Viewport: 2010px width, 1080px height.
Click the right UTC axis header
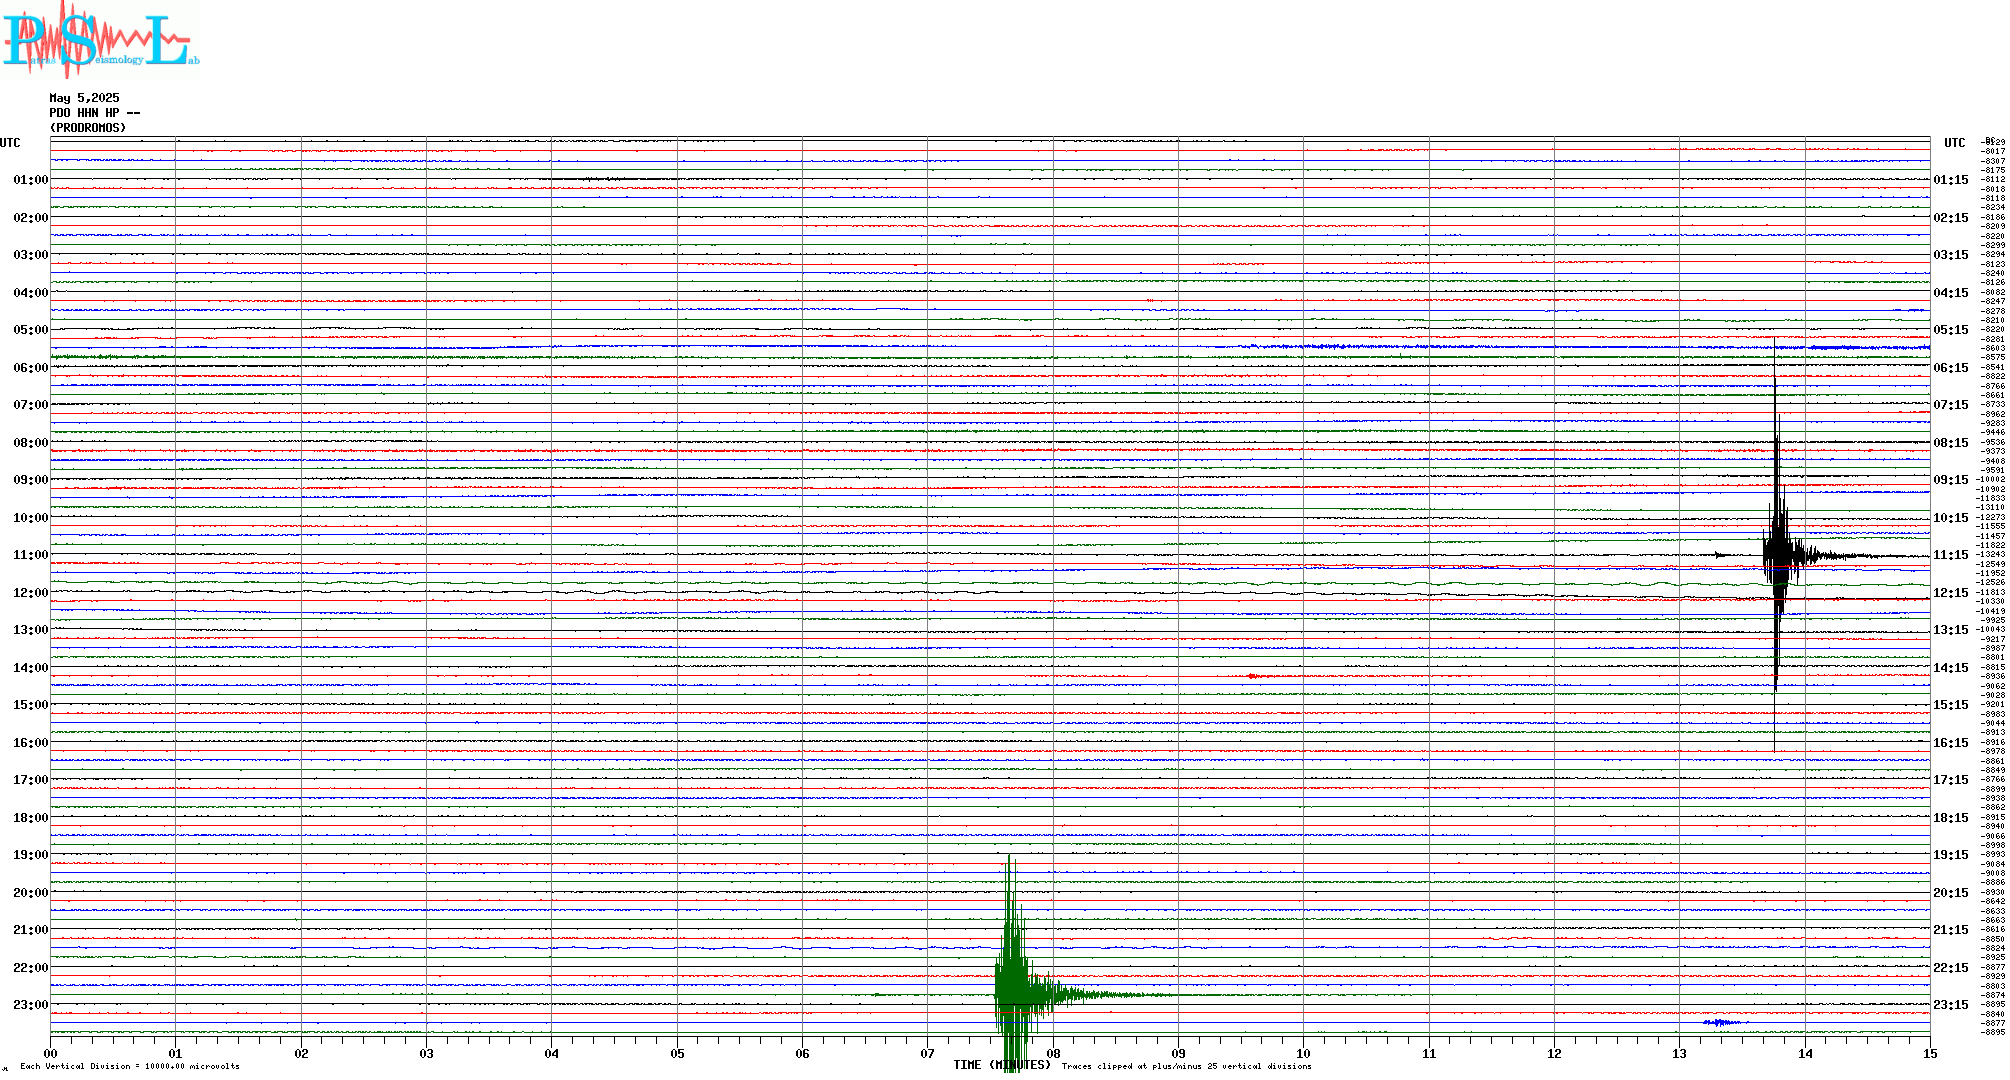[x=1954, y=143]
